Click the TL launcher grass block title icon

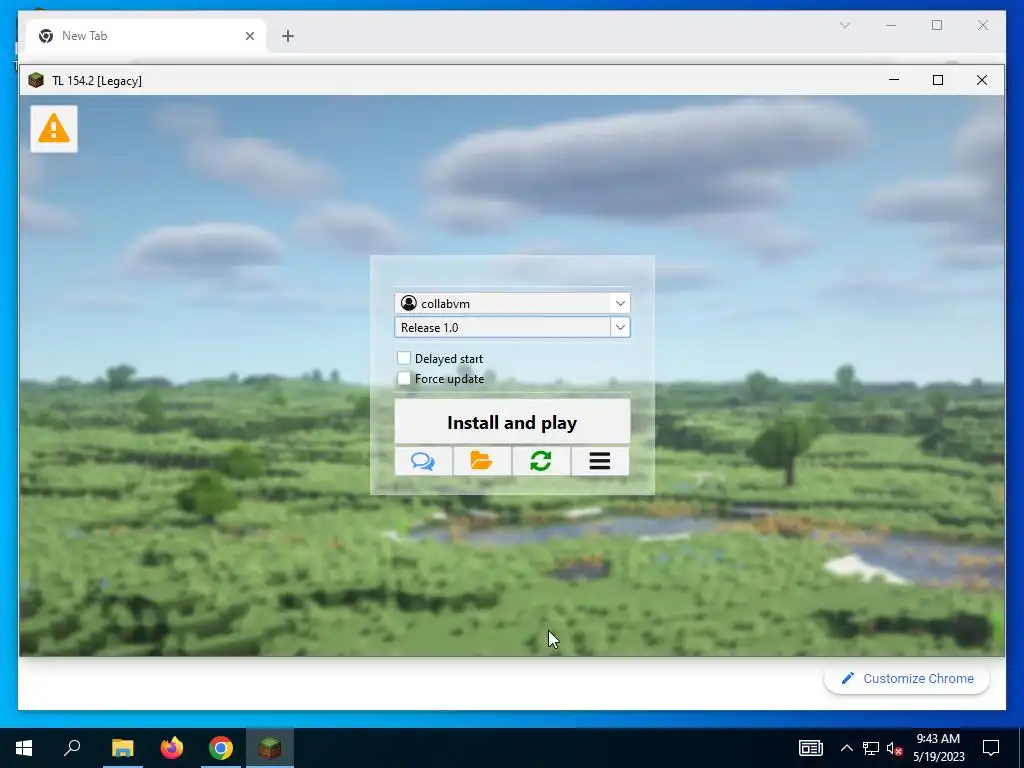36,80
